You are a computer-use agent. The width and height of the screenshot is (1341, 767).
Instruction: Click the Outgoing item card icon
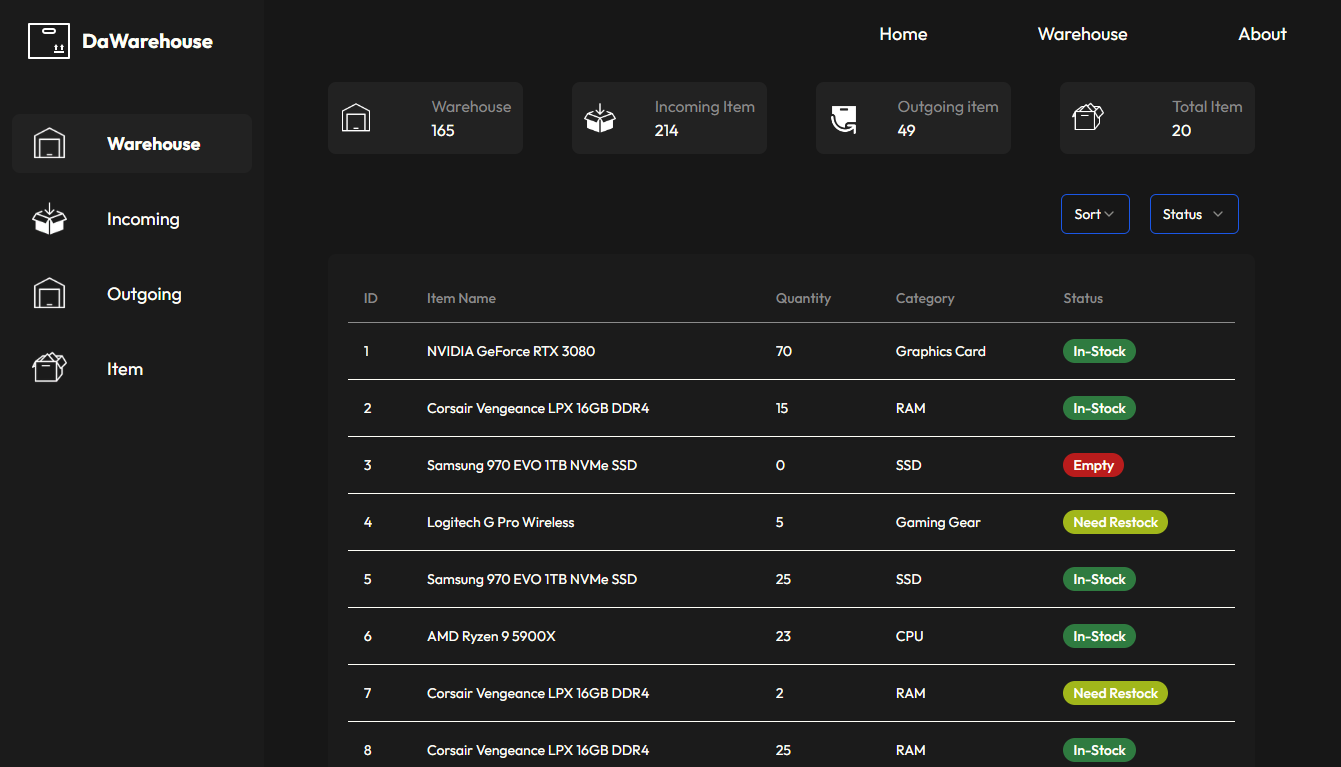pyautogui.click(x=844, y=119)
